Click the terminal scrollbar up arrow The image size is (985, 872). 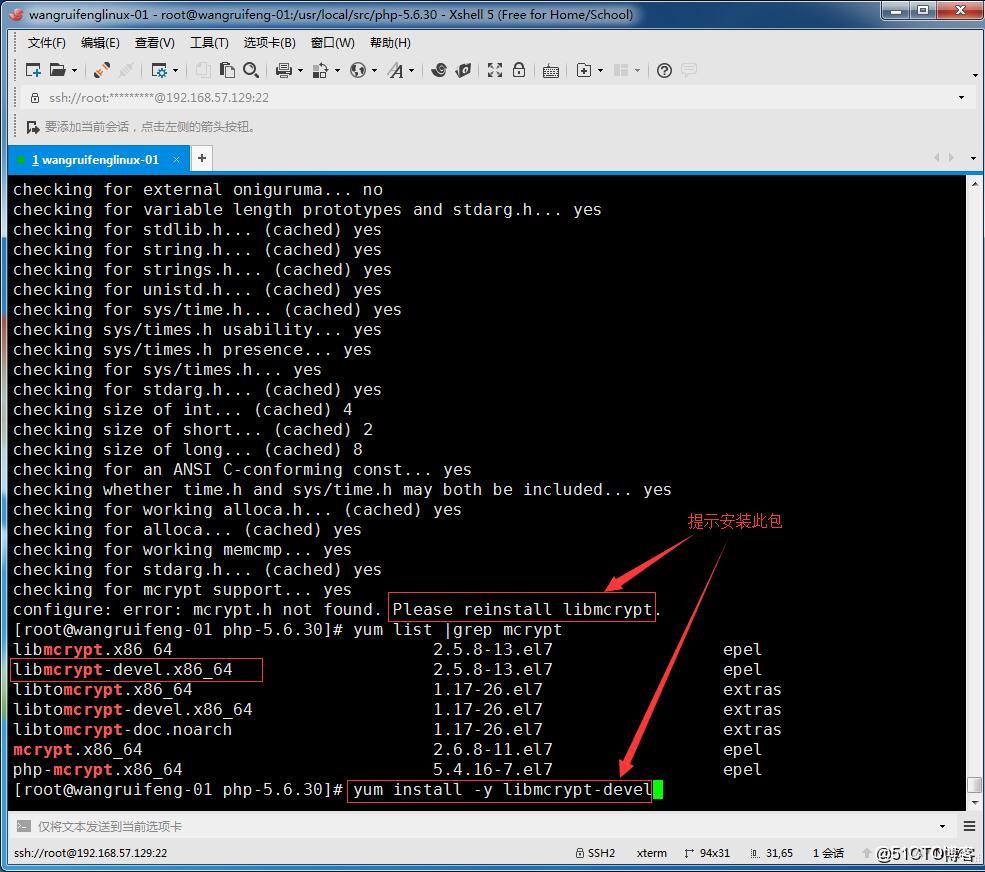(x=974, y=184)
